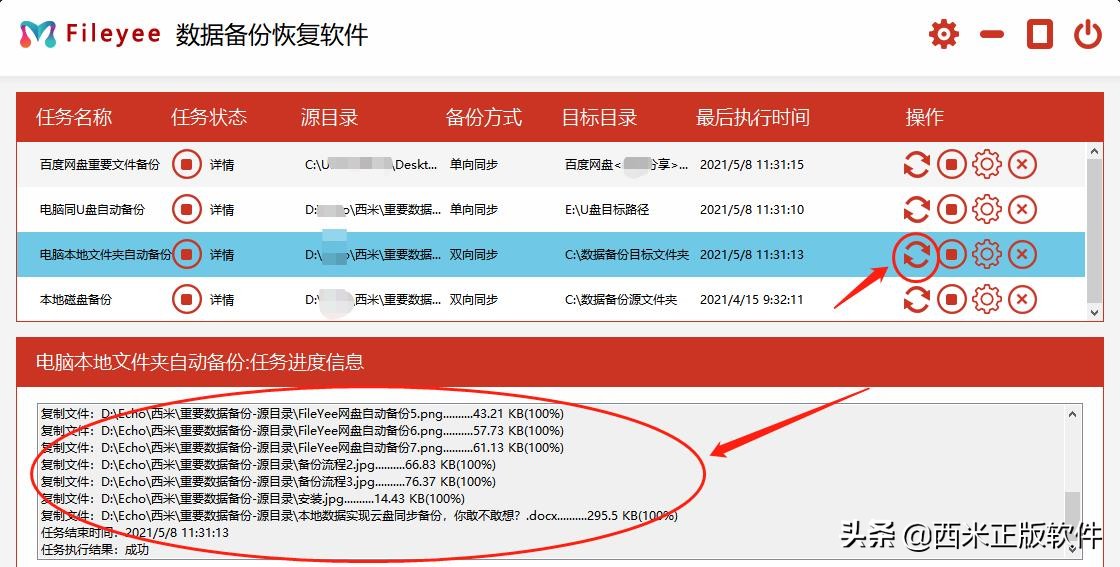Minimize the Fileyee window
1120x567 pixels.
992,34
